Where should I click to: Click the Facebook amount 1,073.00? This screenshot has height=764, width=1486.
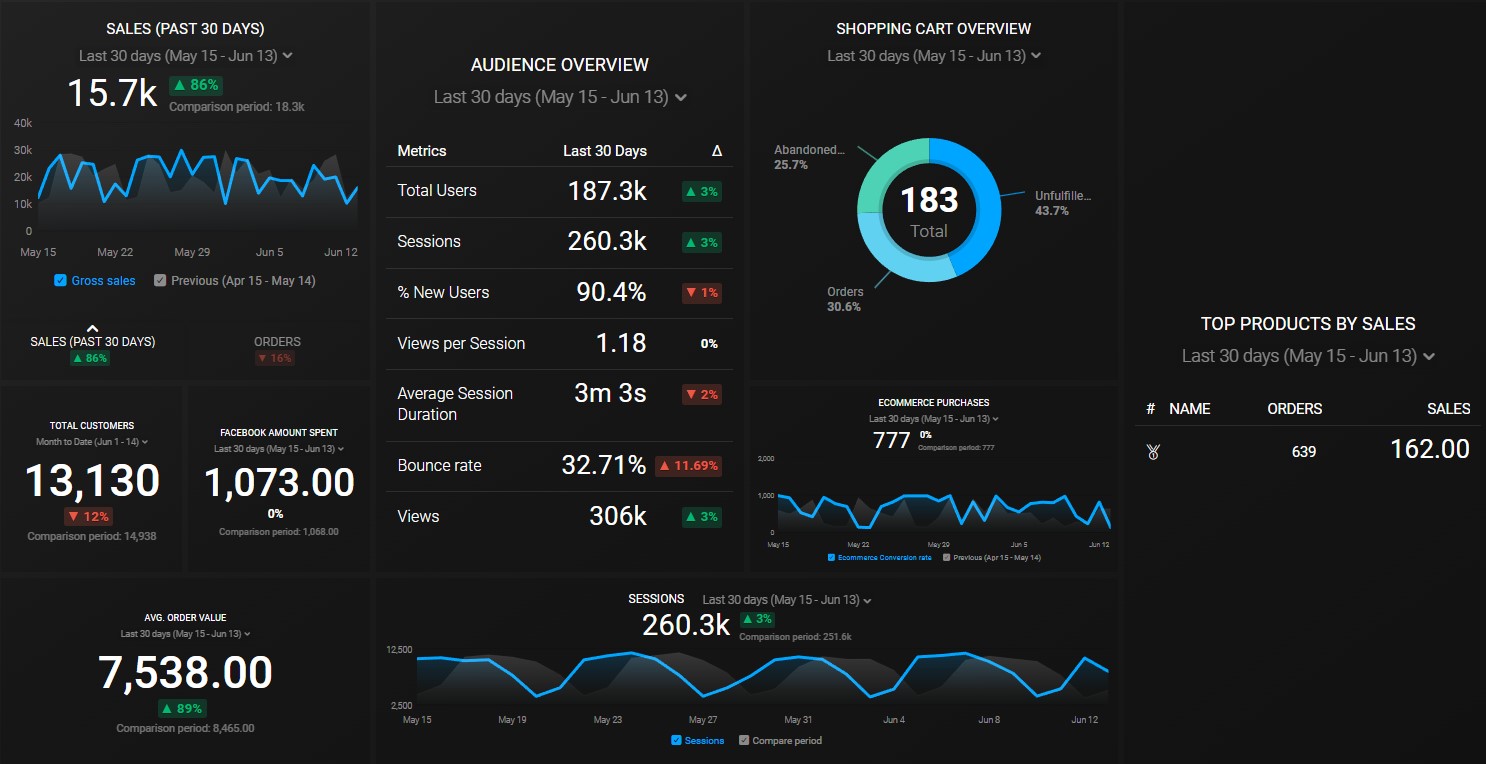pos(279,483)
